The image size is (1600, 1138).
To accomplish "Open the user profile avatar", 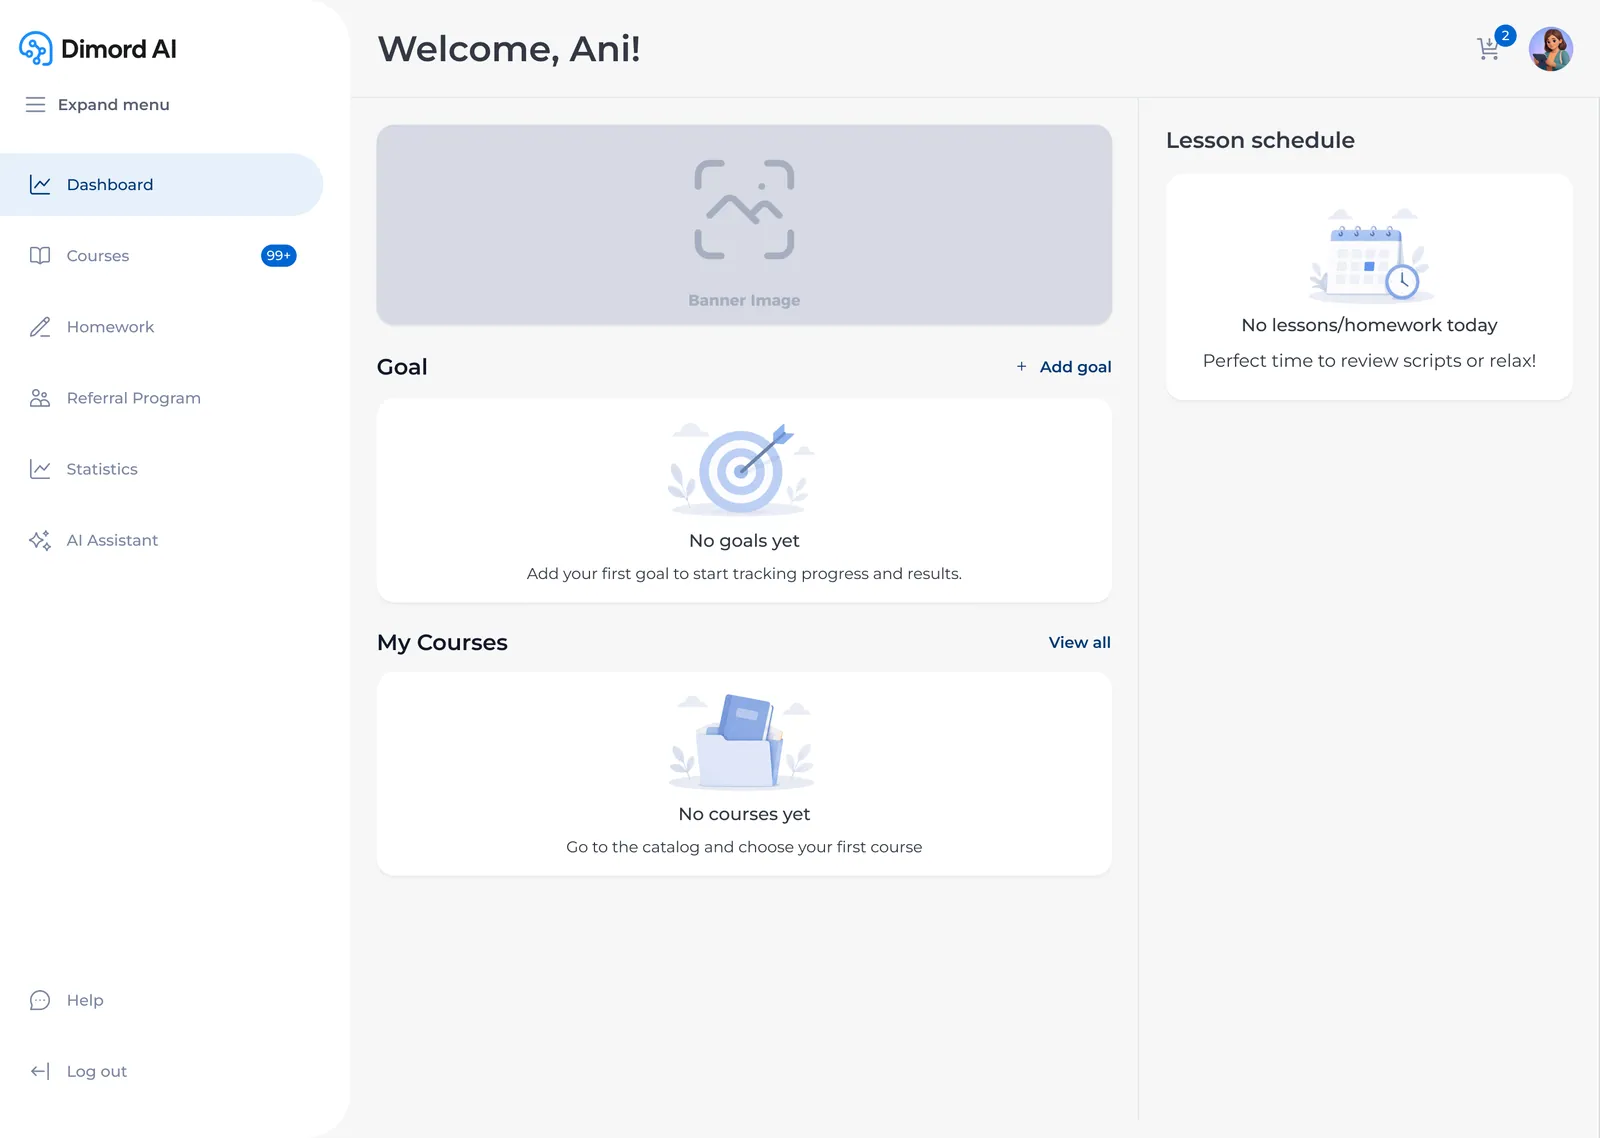I will pos(1551,49).
